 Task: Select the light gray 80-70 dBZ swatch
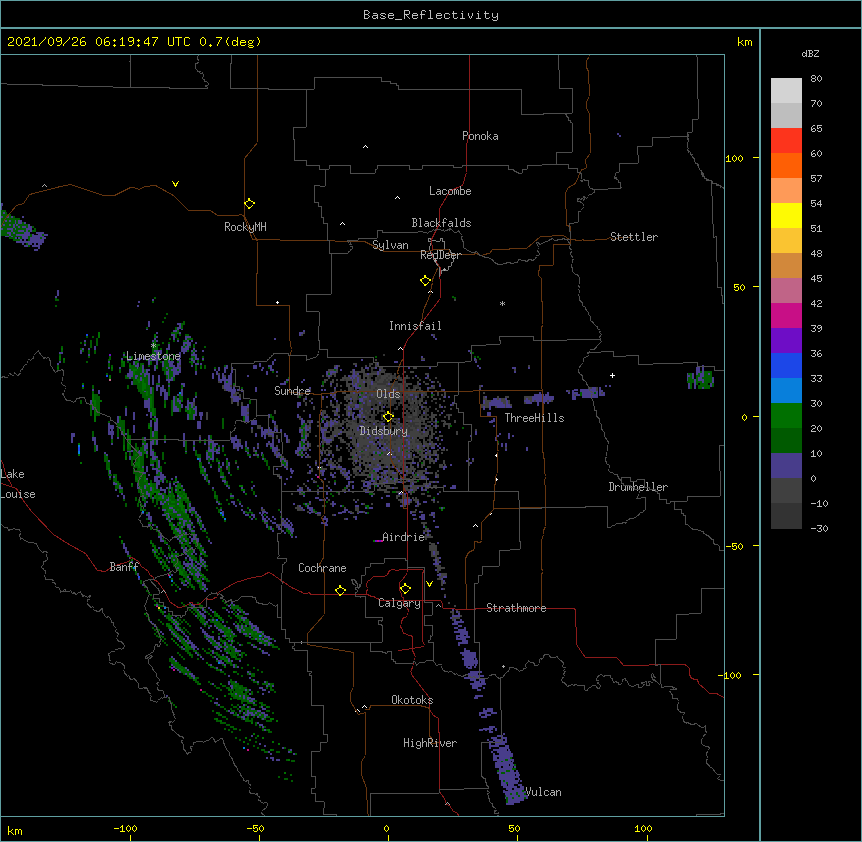coord(786,90)
